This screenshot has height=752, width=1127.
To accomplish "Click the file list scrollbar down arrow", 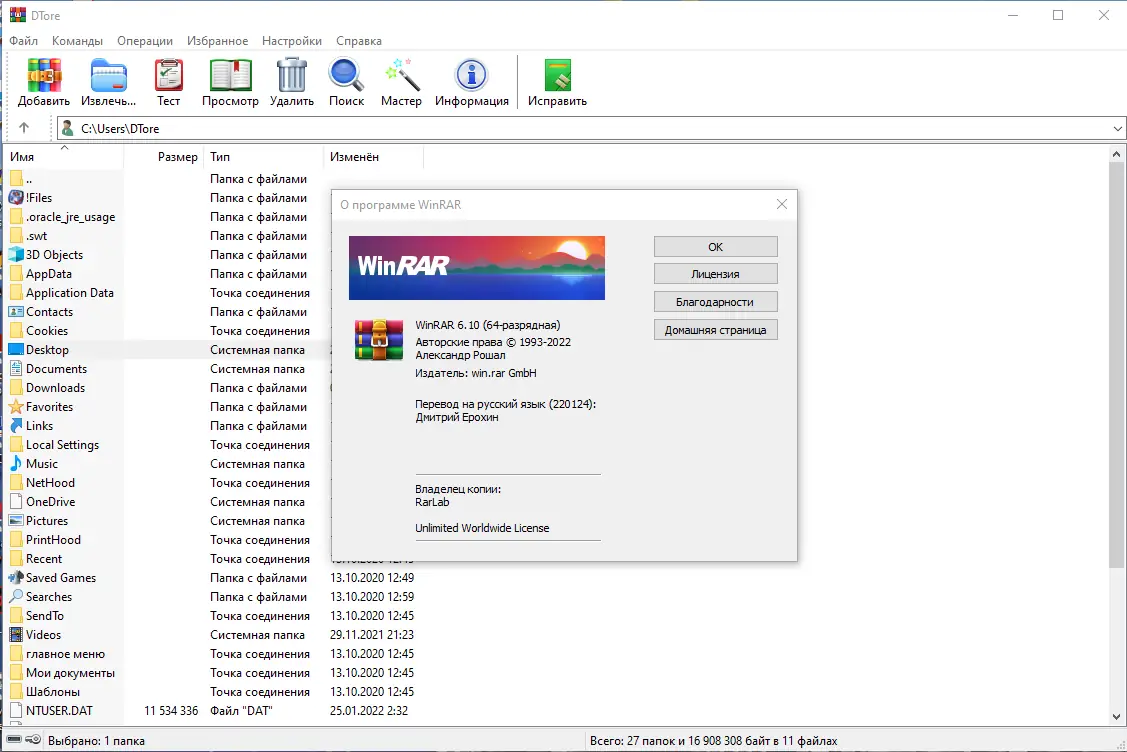I will tap(1116, 716).
